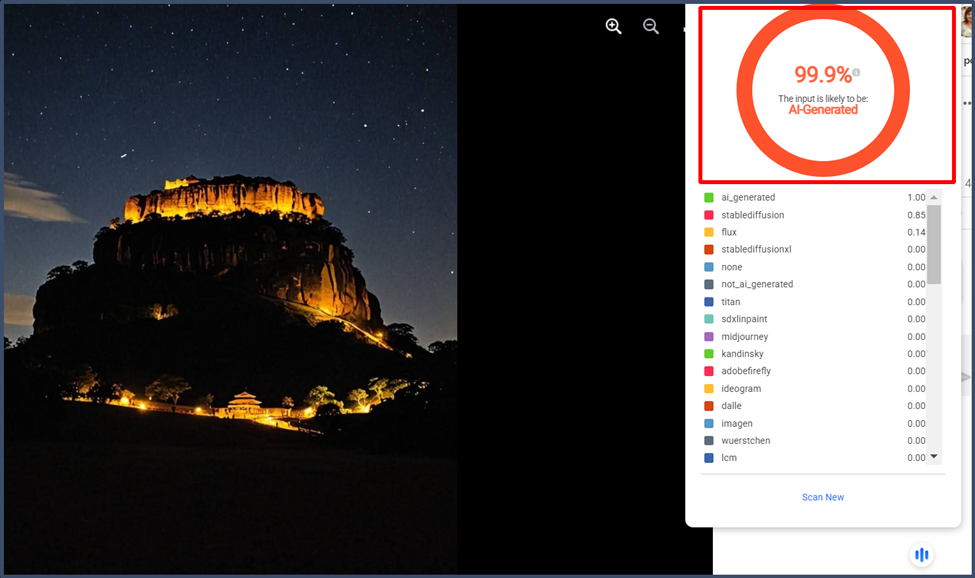Click the zoom in magnifier icon
Image resolution: width=975 pixels, height=578 pixels.
(x=613, y=26)
